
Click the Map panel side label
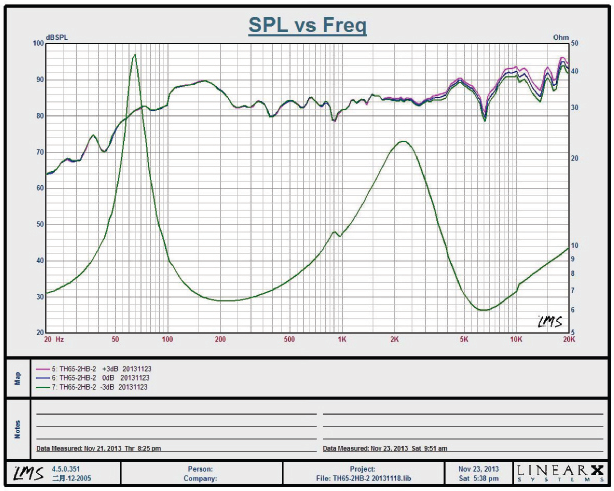(x=17, y=378)
